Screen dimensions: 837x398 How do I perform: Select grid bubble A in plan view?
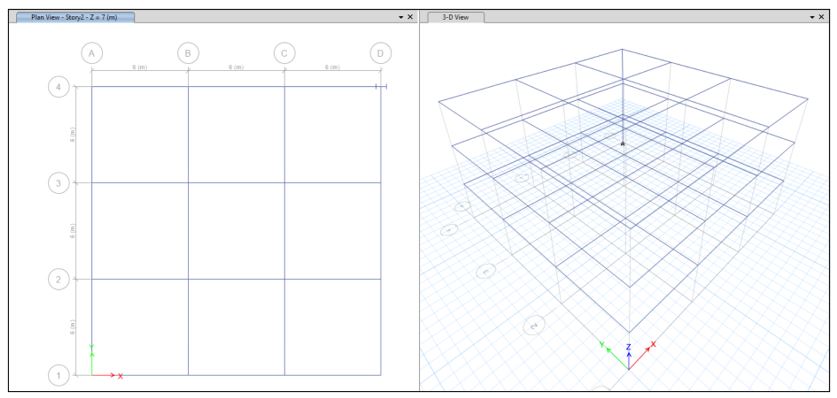coord(92,53)
